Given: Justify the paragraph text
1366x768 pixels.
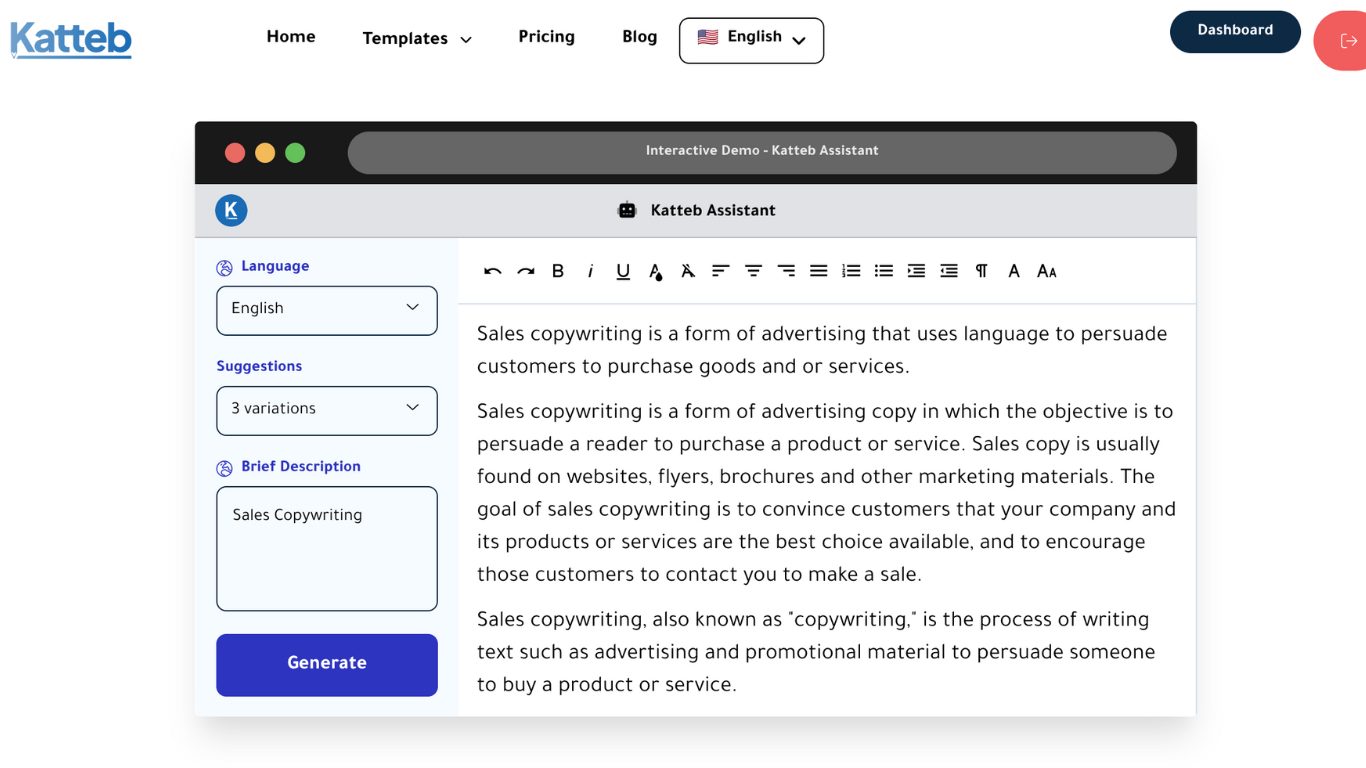Looking at the screenshot, I should (818, 271).
